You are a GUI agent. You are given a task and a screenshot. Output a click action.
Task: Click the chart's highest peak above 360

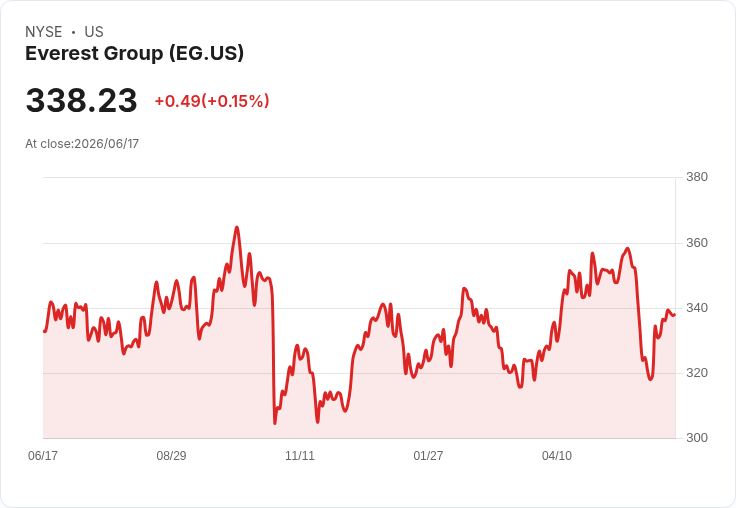237,228
